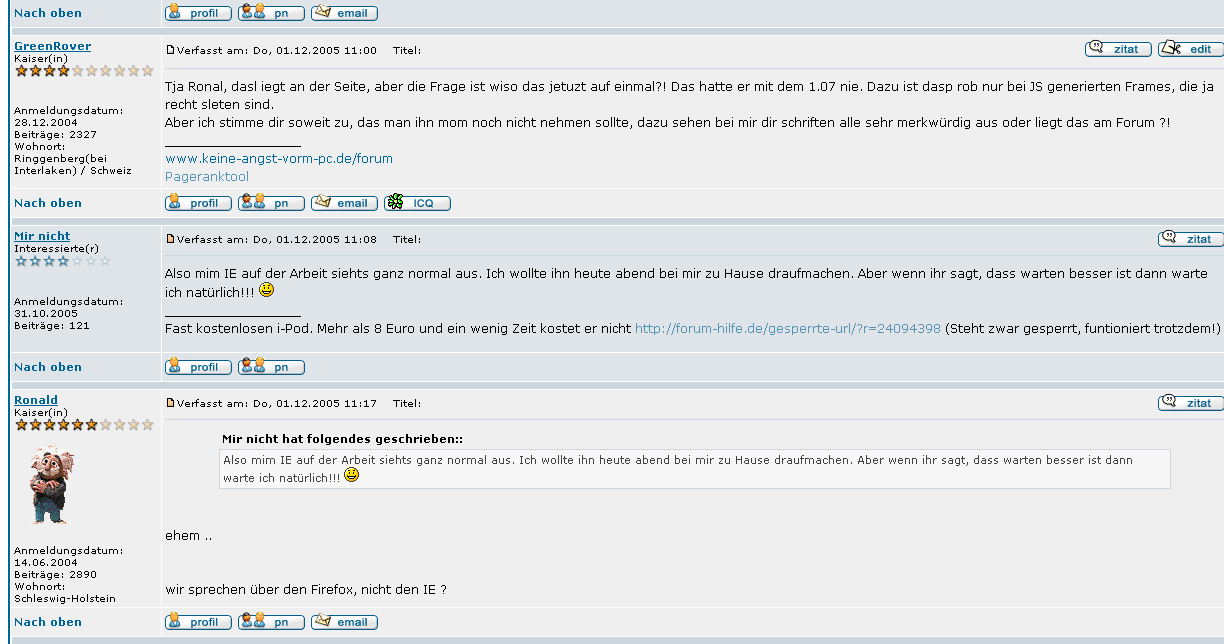Send pn to Mir nicht

(271, 367)
